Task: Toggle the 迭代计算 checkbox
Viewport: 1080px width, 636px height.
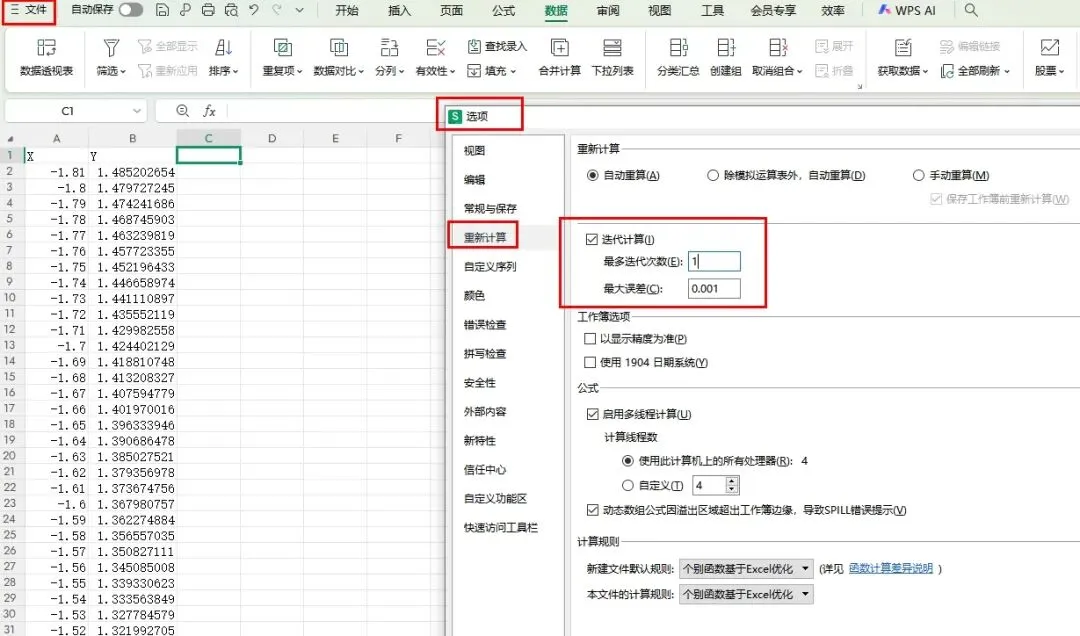Action: [x=591, y=239]
